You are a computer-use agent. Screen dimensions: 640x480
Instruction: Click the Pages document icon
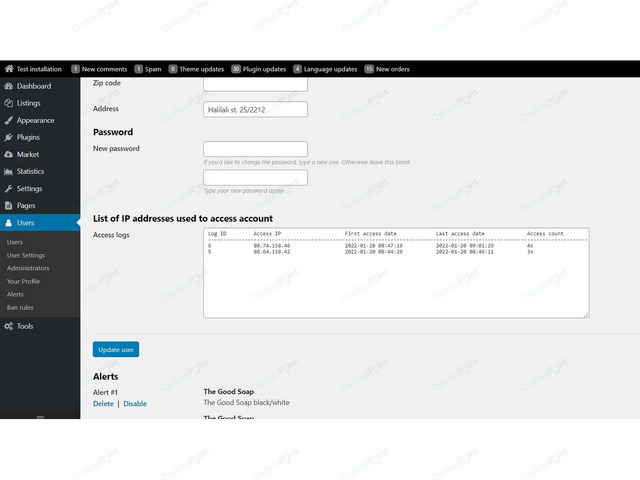[9, 206]
